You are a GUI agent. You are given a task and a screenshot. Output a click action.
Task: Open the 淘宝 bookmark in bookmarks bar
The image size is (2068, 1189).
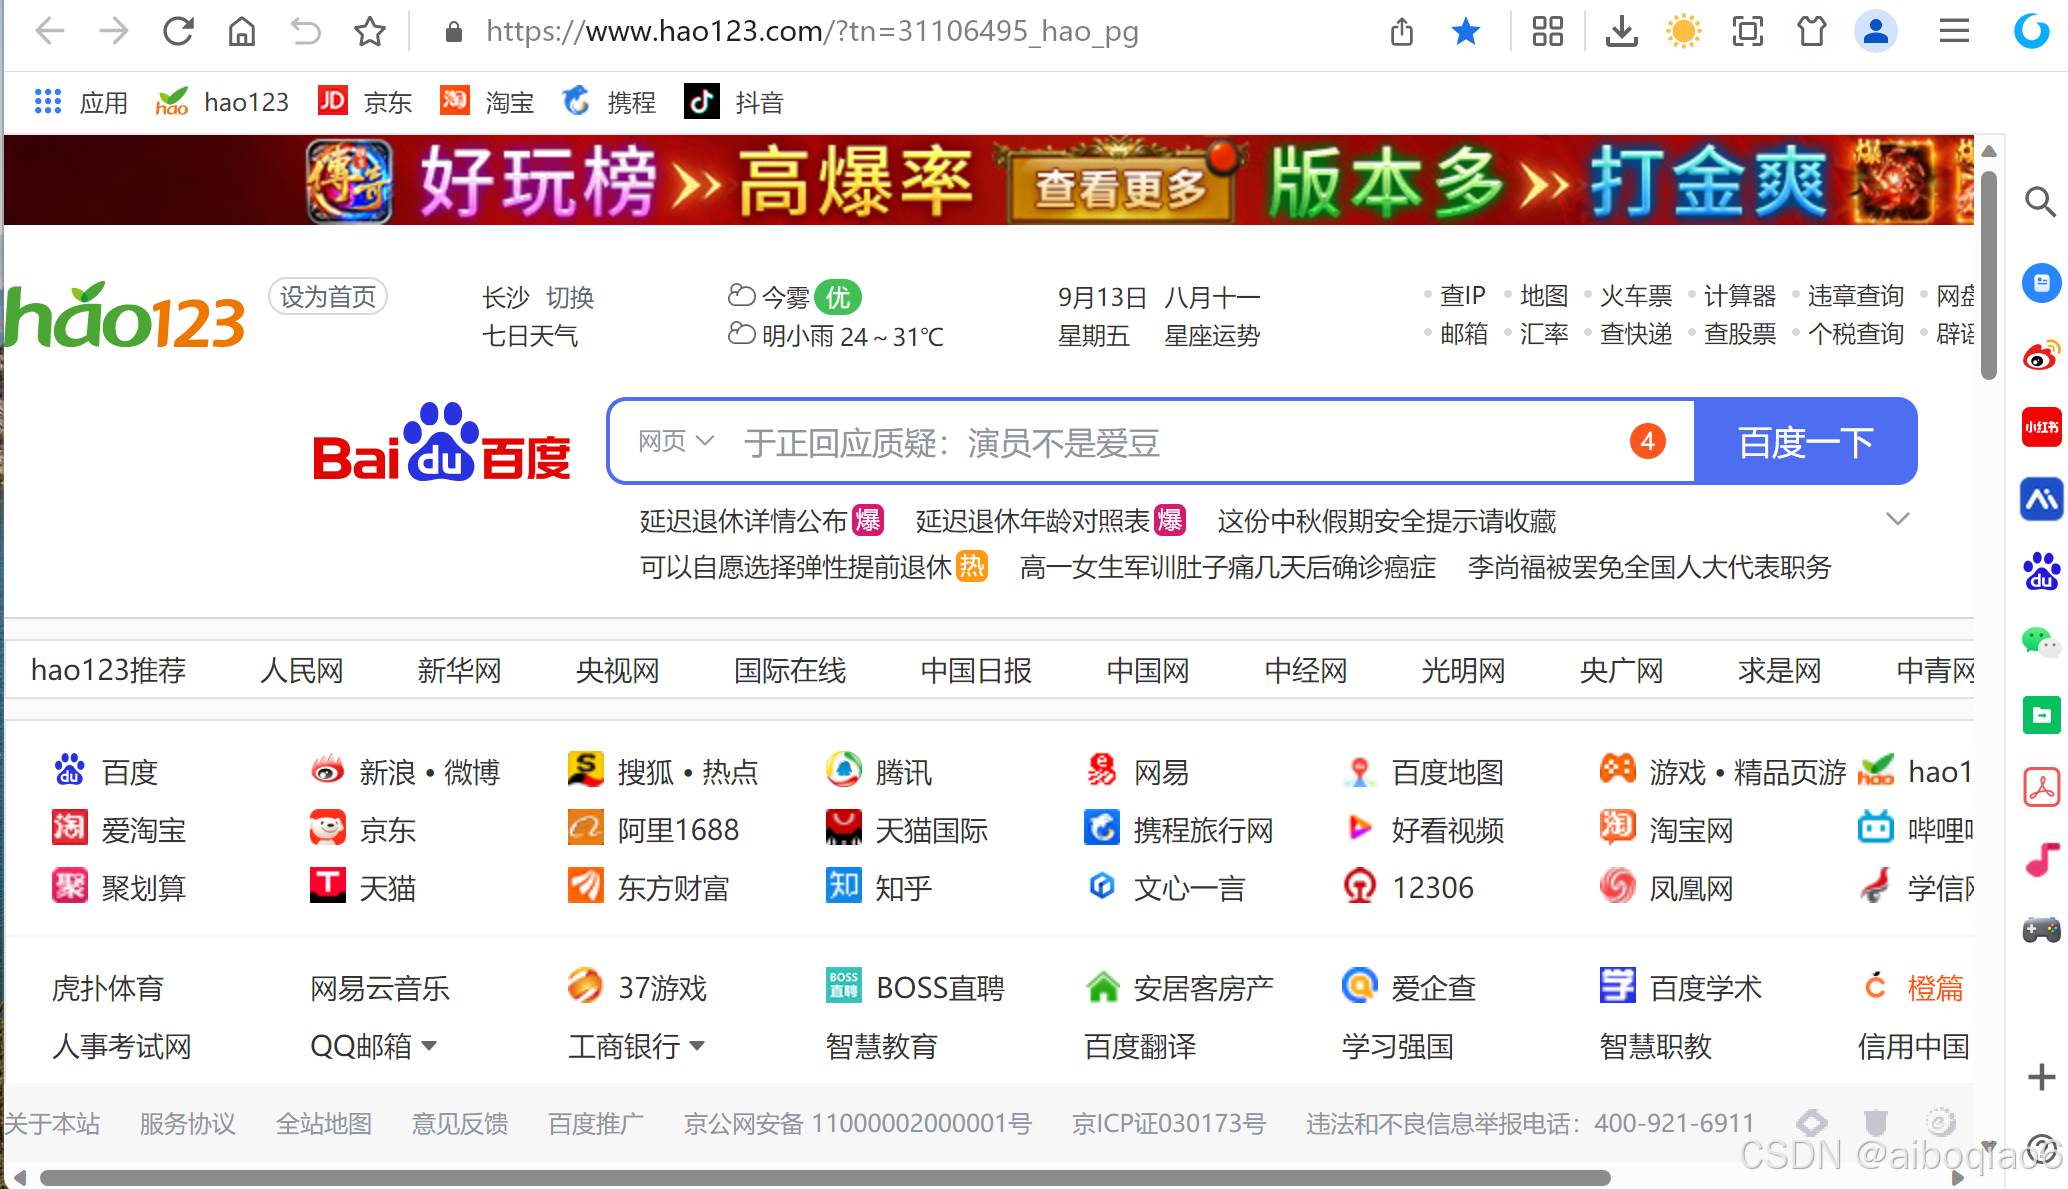coord(487,102)
